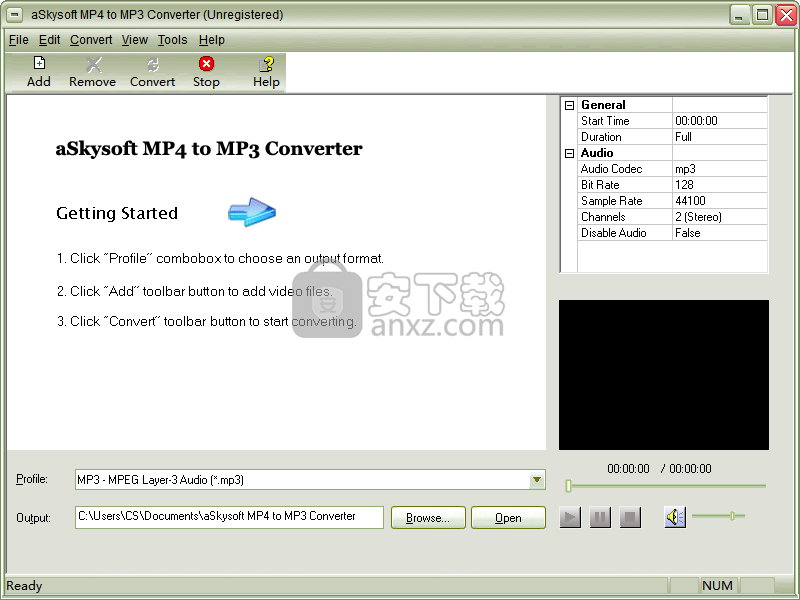Click the Browse... button
This screenshot has width=800, height=600.
pos(428,517)
